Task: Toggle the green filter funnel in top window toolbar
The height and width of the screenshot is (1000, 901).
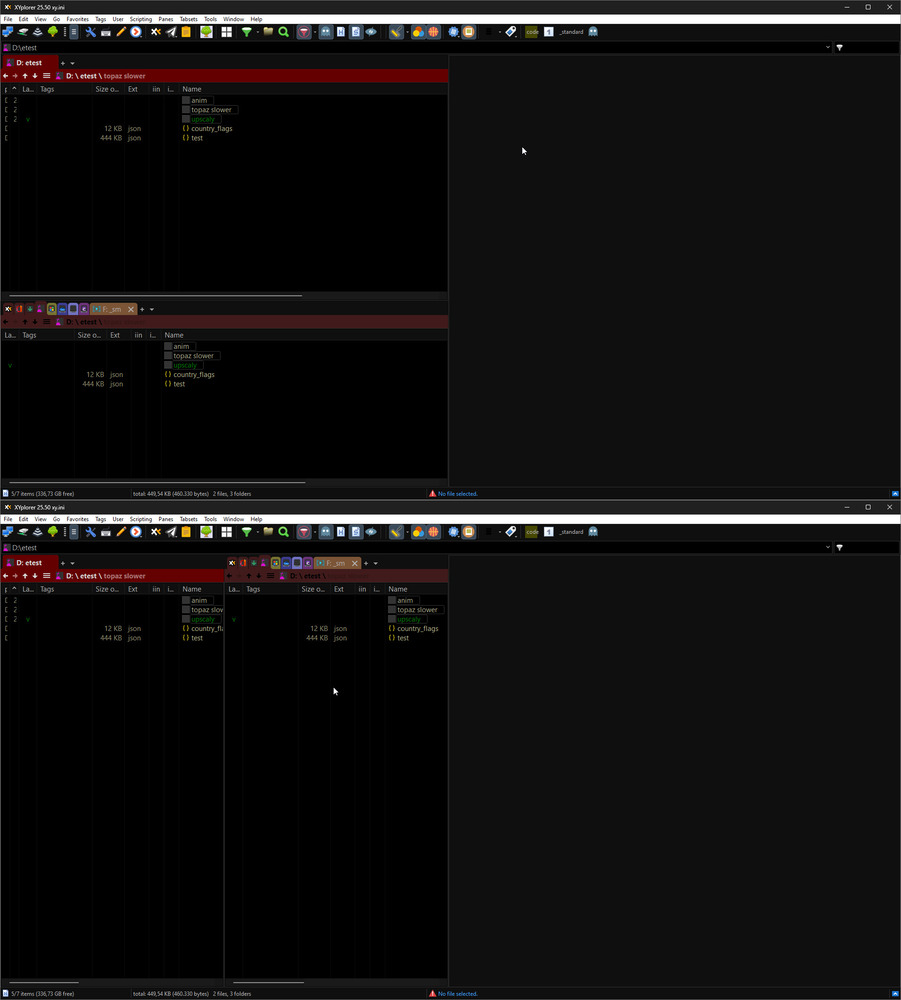Action: [247, 32]
